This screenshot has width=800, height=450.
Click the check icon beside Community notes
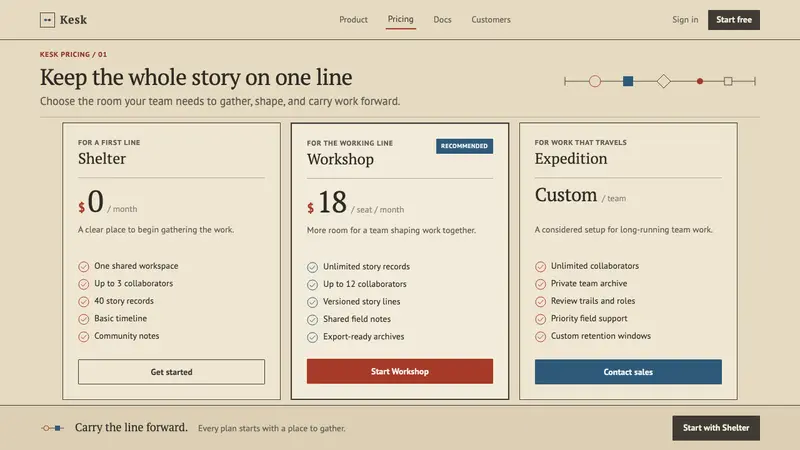coord(84,336)
